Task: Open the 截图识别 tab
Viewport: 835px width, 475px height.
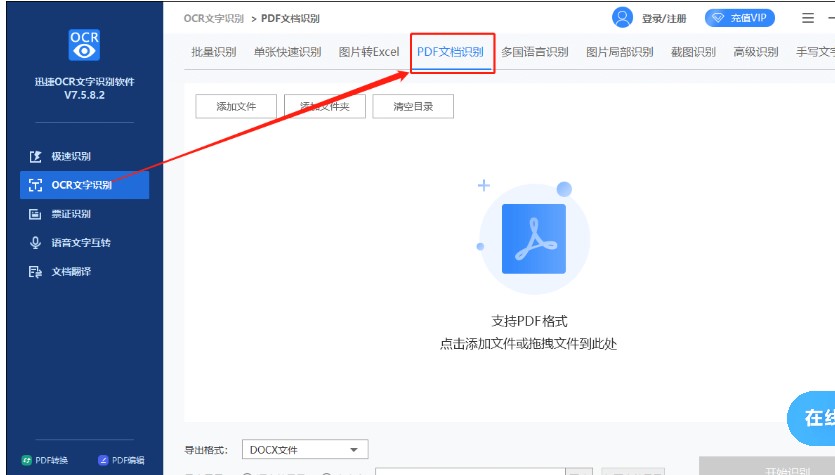Action: click(x=693, y=52)
